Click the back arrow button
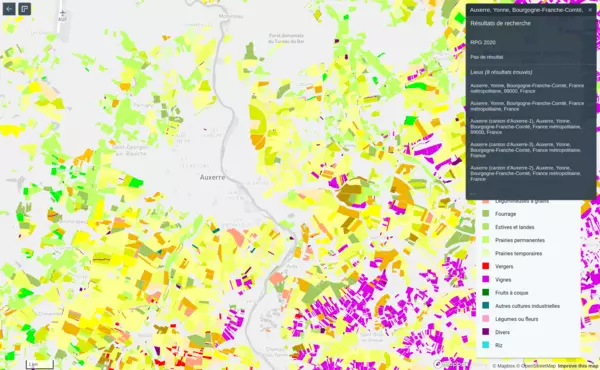600x370 pixels. click(9, 9)
